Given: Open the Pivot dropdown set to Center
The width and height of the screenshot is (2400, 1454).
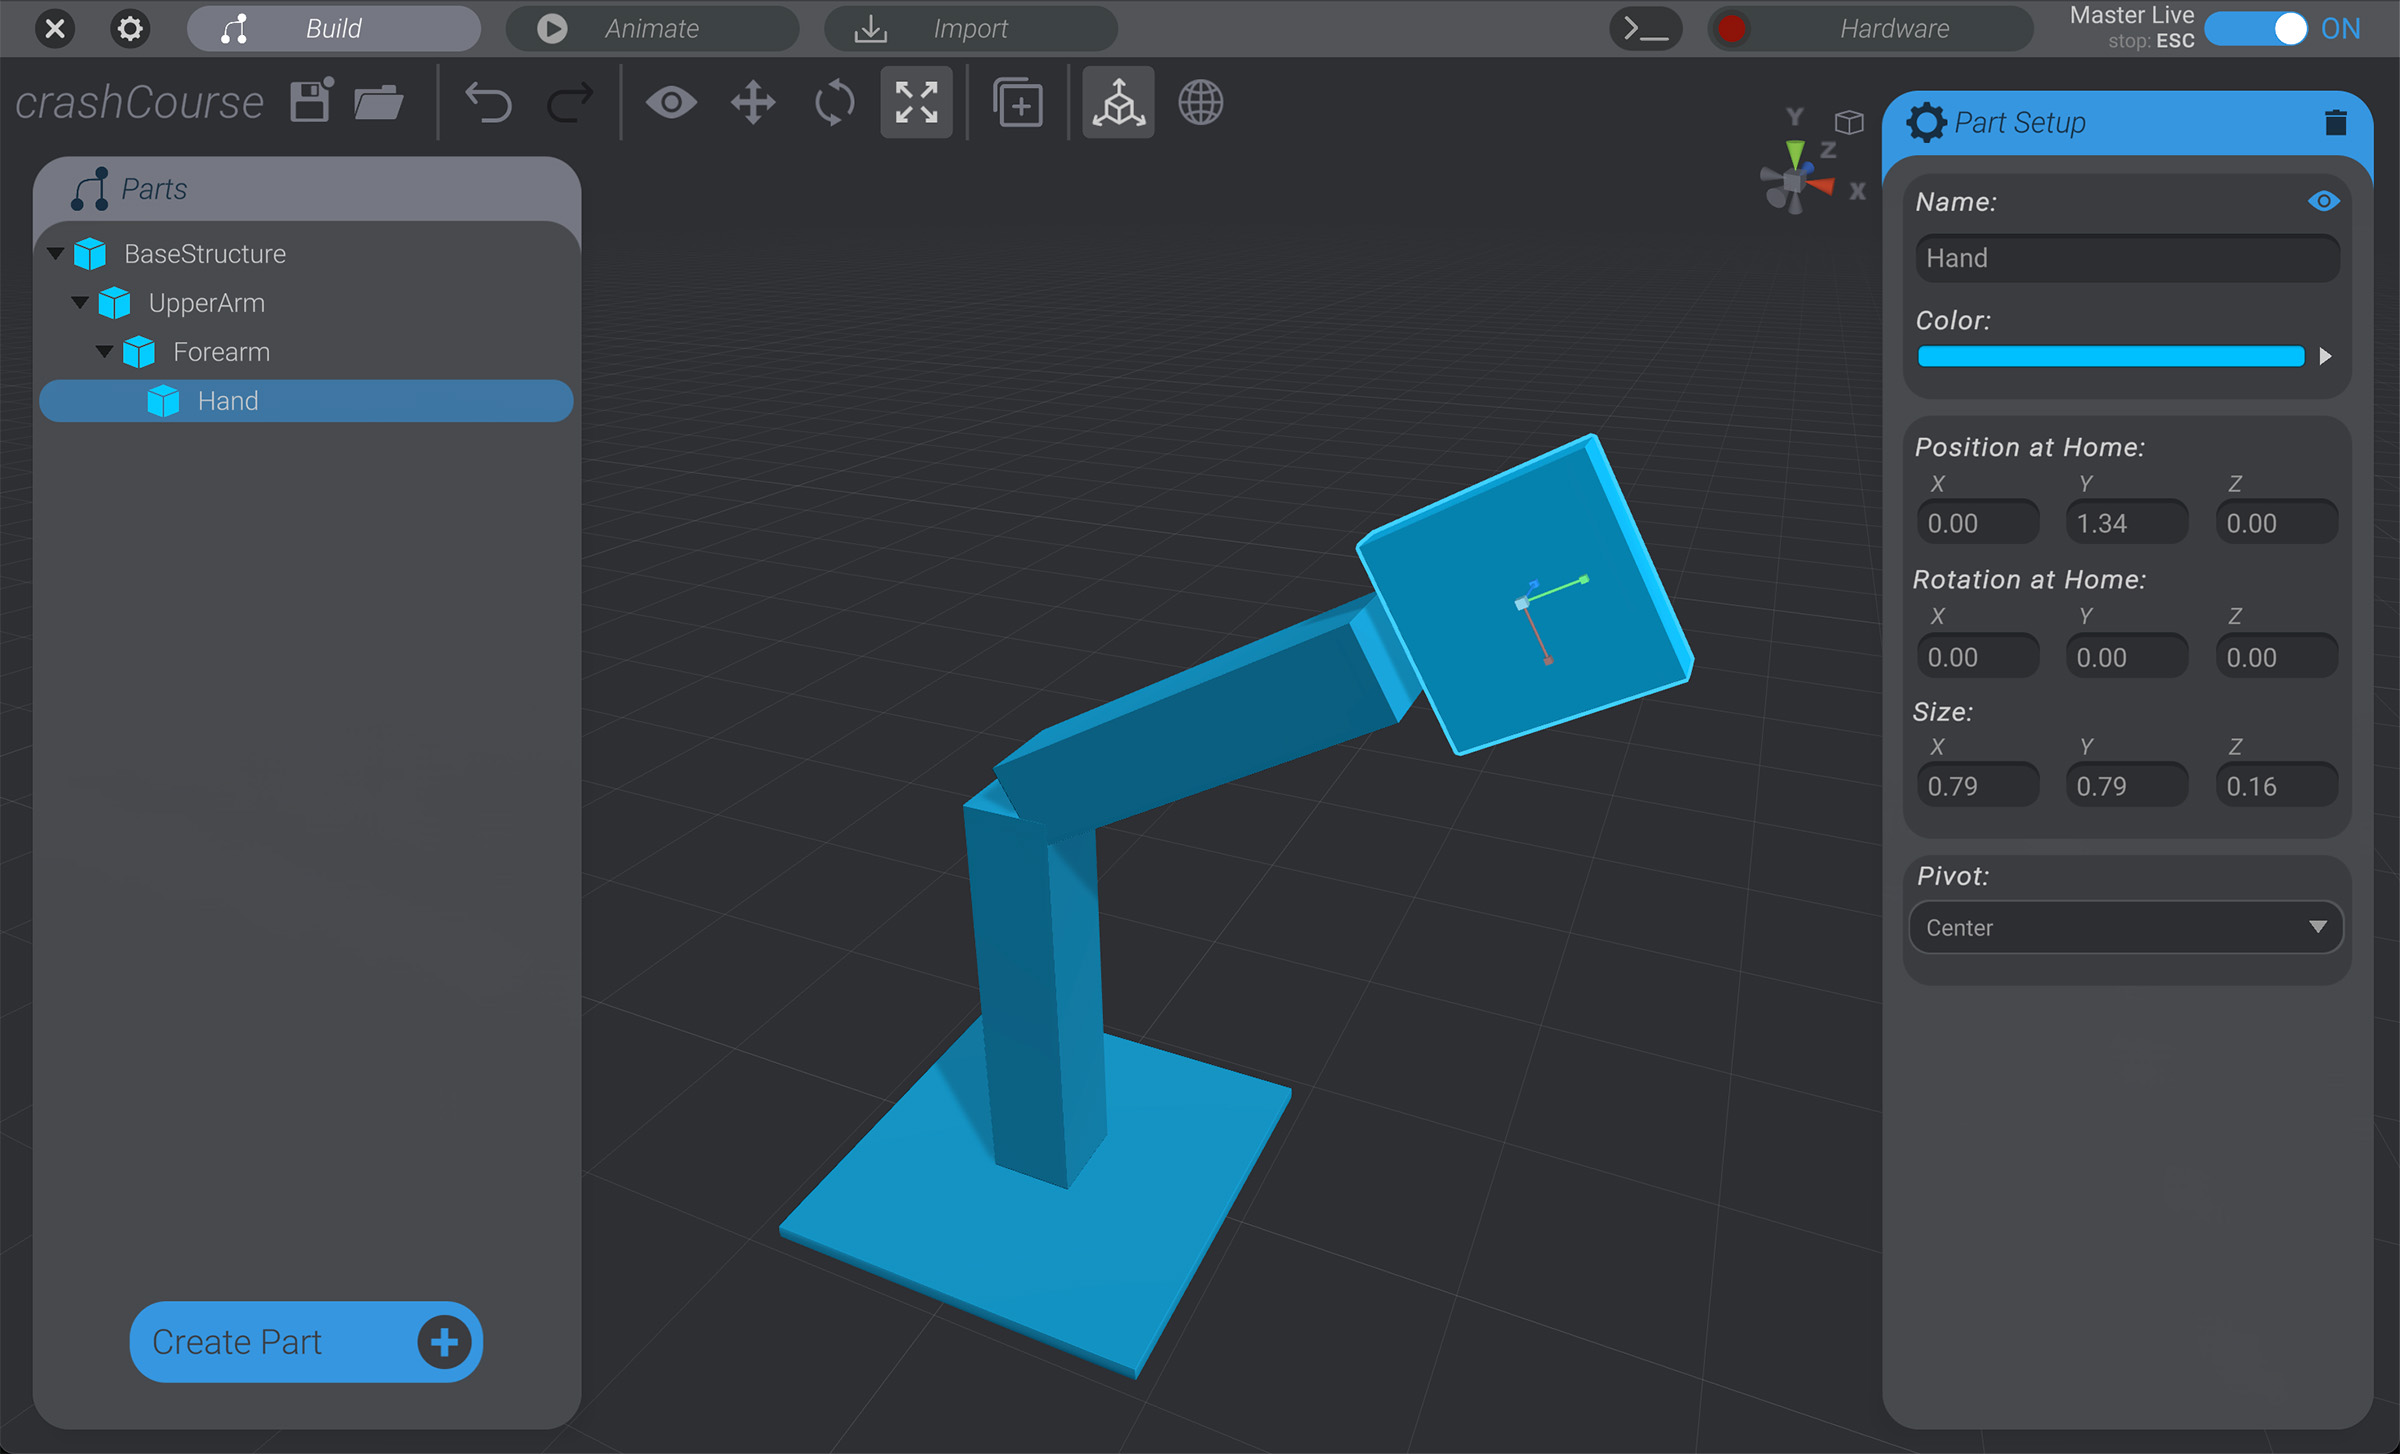Looking at the screenshot, I should point(2125,927).
